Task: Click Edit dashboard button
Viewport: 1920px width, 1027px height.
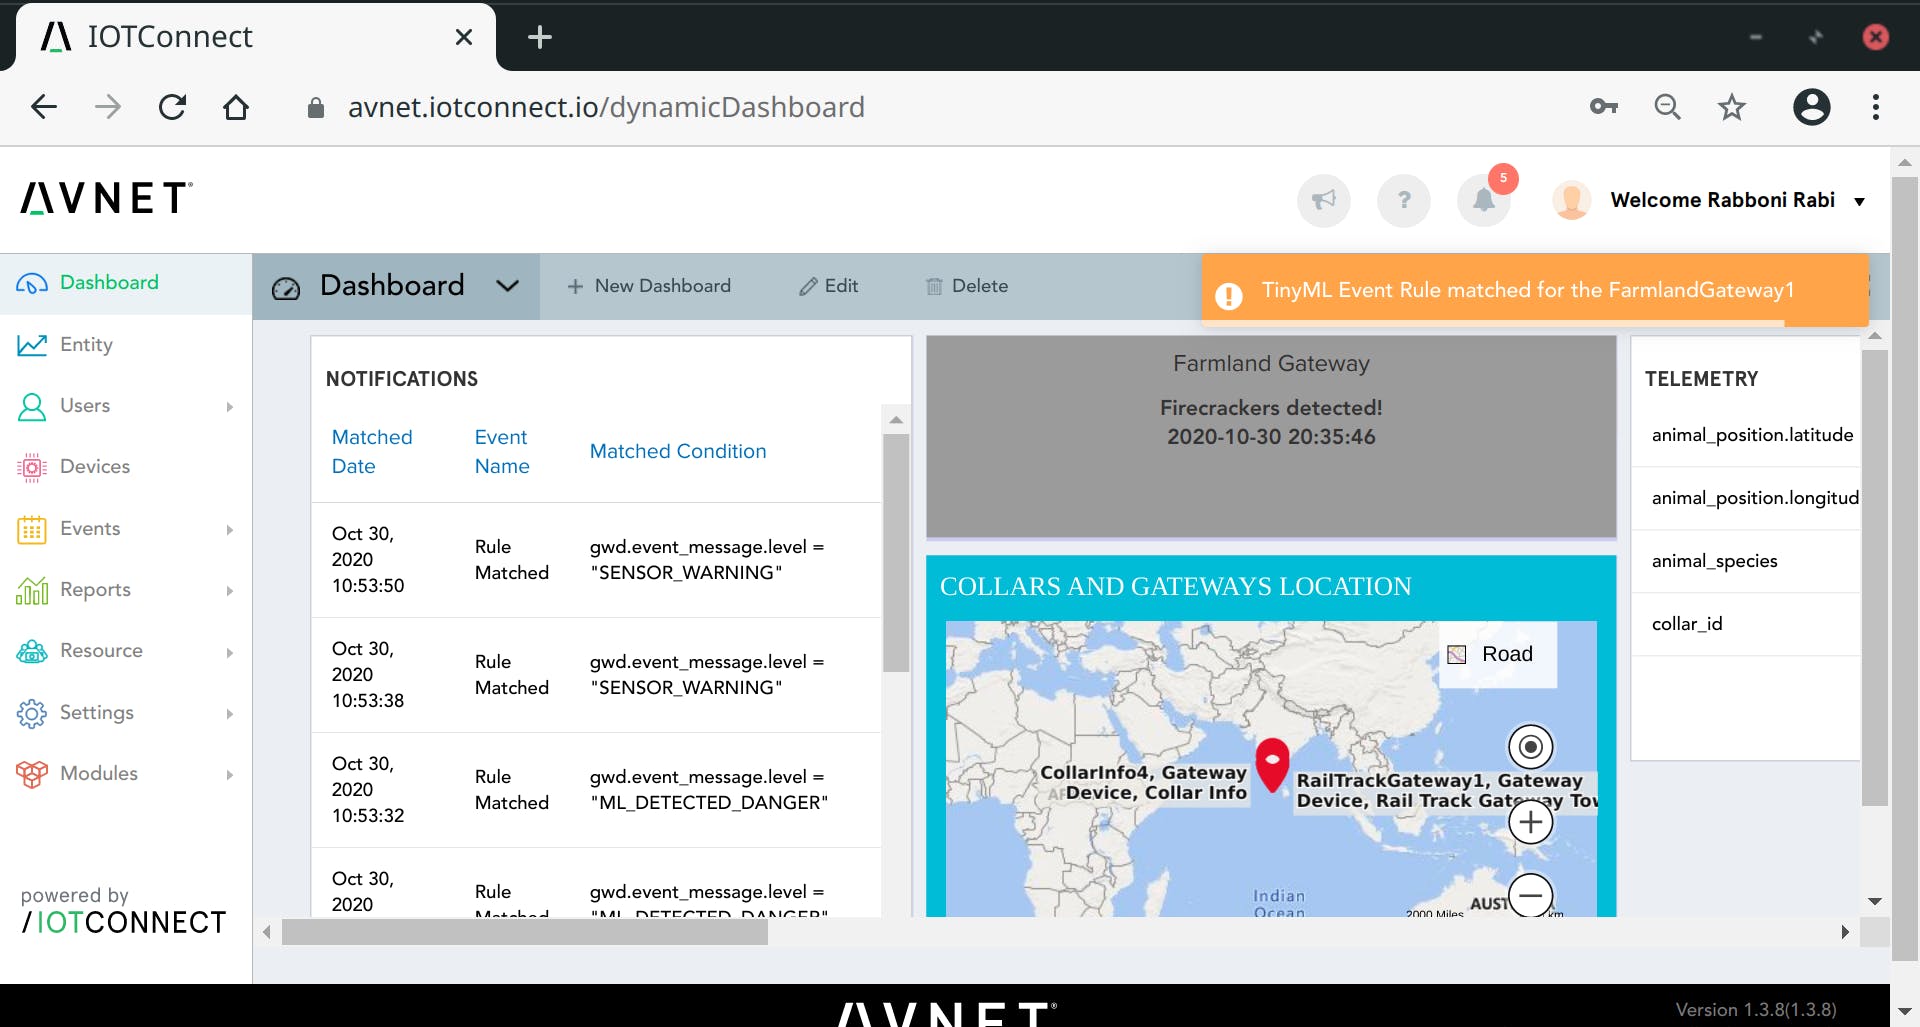Action: tap(829, 286)
